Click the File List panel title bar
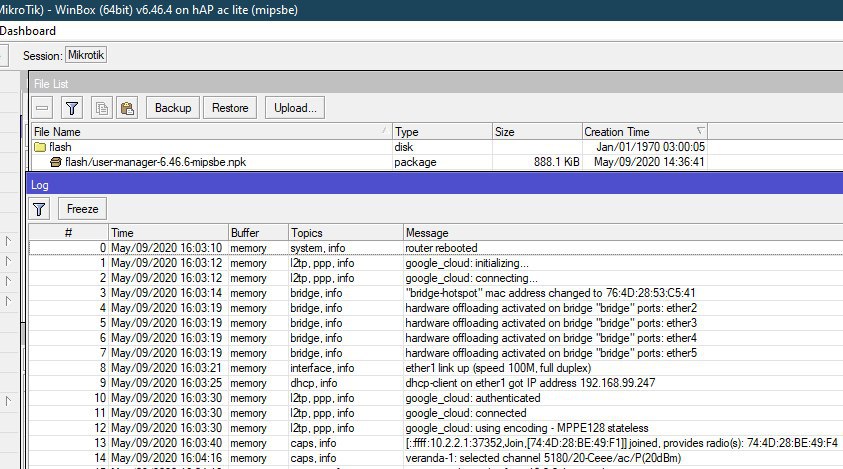 [x=435, y=84]
